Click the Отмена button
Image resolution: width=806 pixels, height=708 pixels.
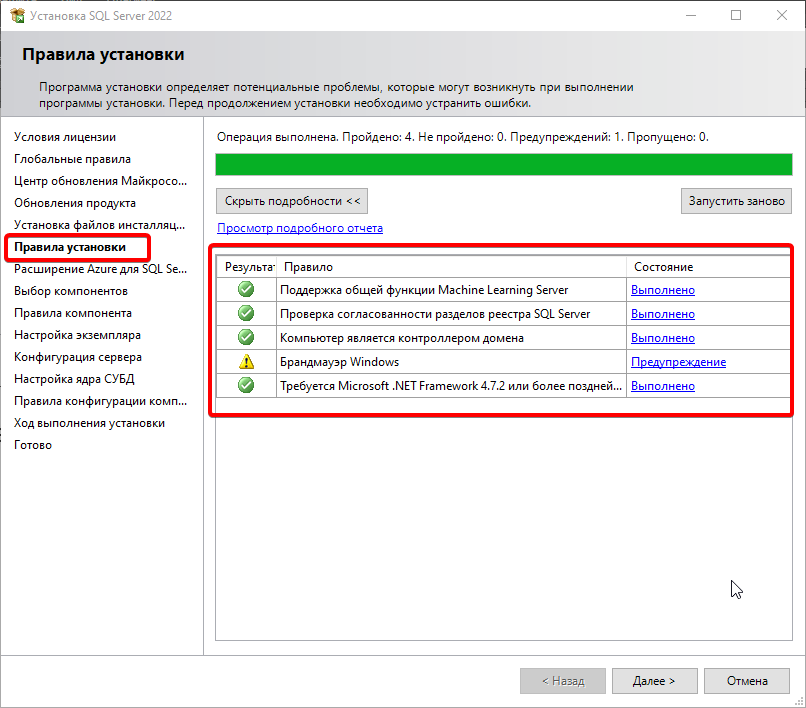coord(747,681)
